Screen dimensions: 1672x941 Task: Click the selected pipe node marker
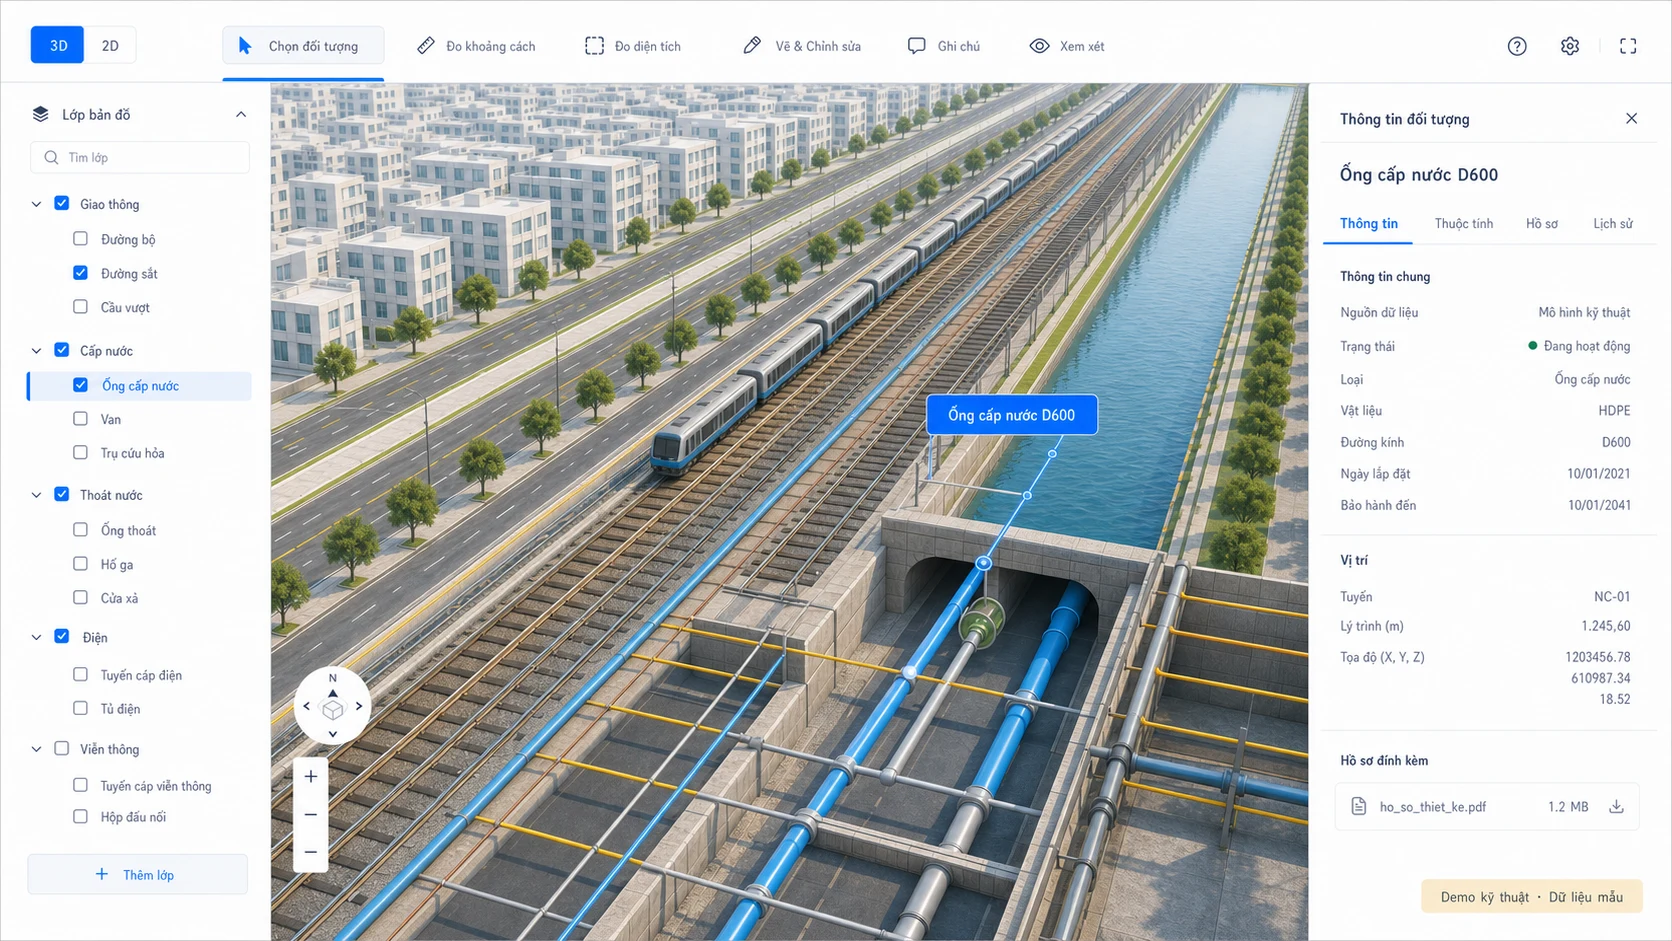(x=984, y=563)
